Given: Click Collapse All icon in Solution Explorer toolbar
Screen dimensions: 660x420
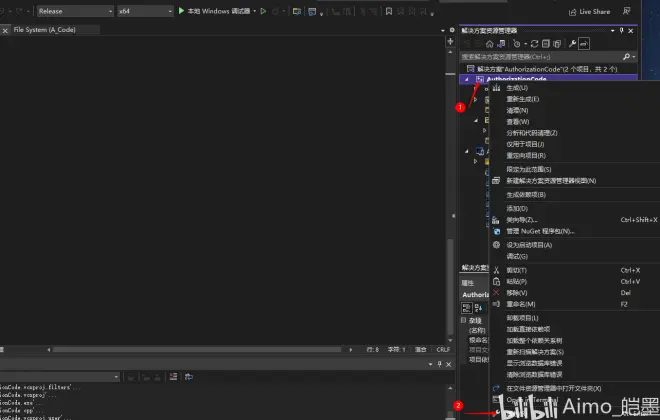Looking at the screenshot, I should click(546, 44).
